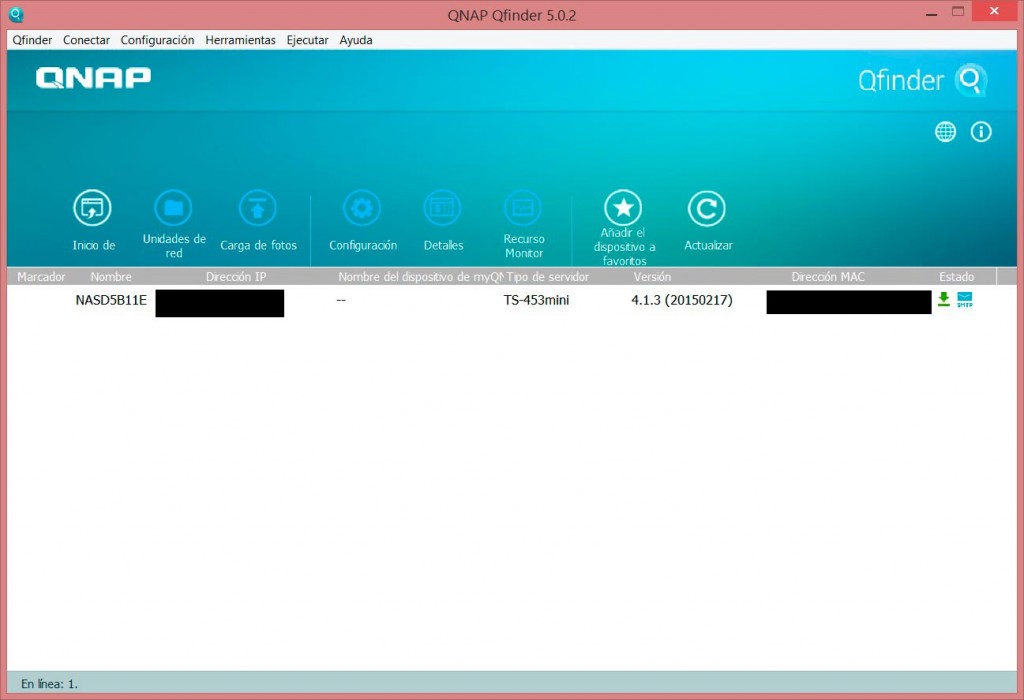
Task: Sort by Tipo de servidor column header
Action: tap(548, 277)
